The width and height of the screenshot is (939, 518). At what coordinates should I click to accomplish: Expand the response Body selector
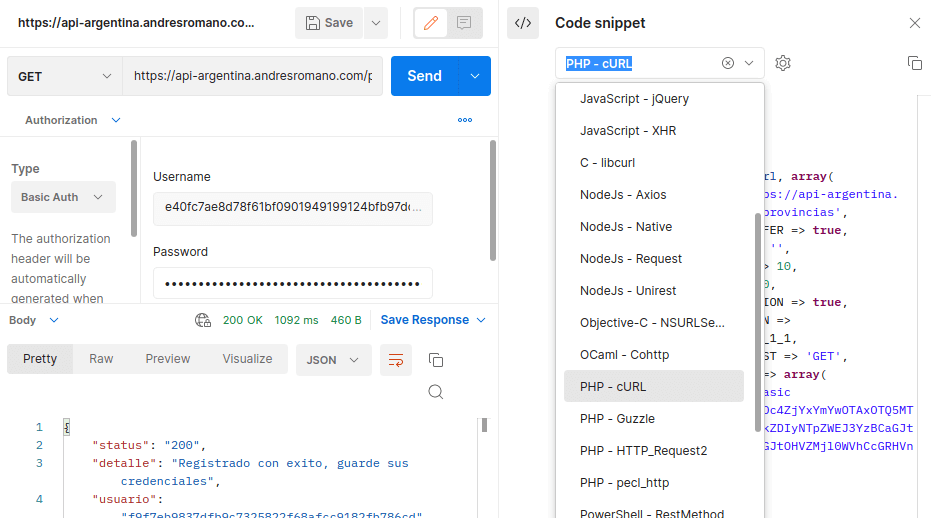point(34,320)
